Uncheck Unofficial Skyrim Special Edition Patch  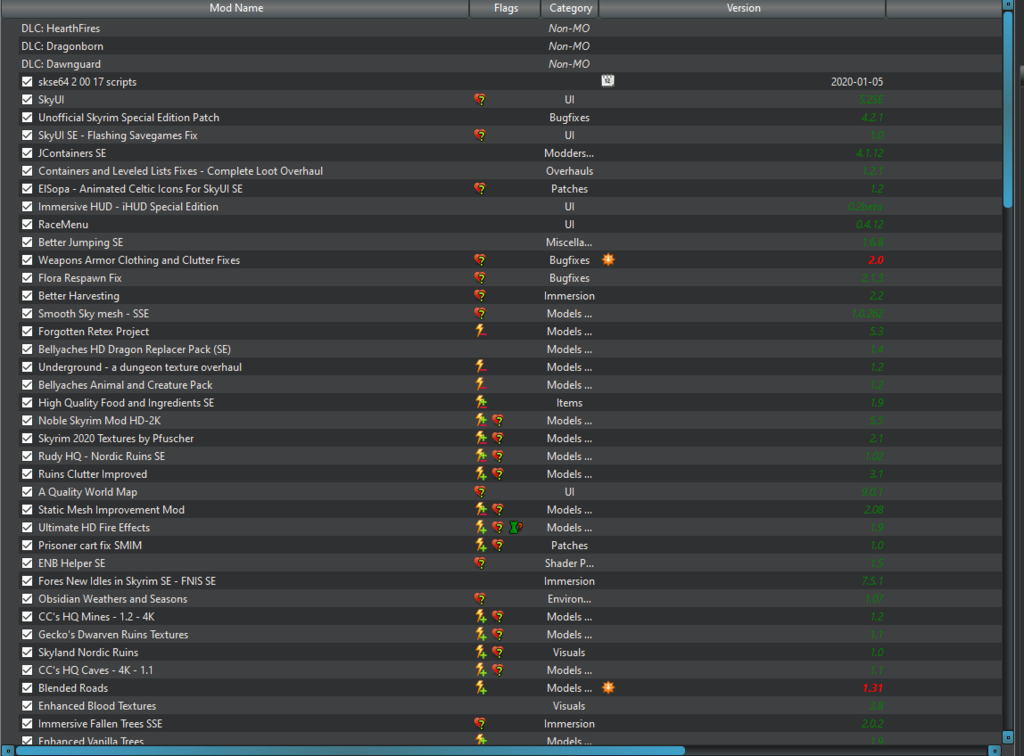[x=28, y=118]
